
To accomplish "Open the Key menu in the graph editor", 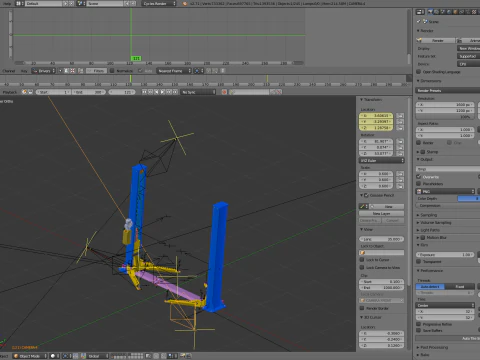I will pyautogui.click(x=24, y=71).
